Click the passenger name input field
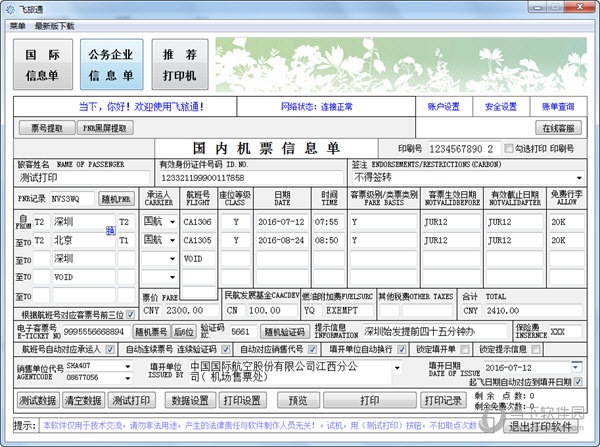 80,177
